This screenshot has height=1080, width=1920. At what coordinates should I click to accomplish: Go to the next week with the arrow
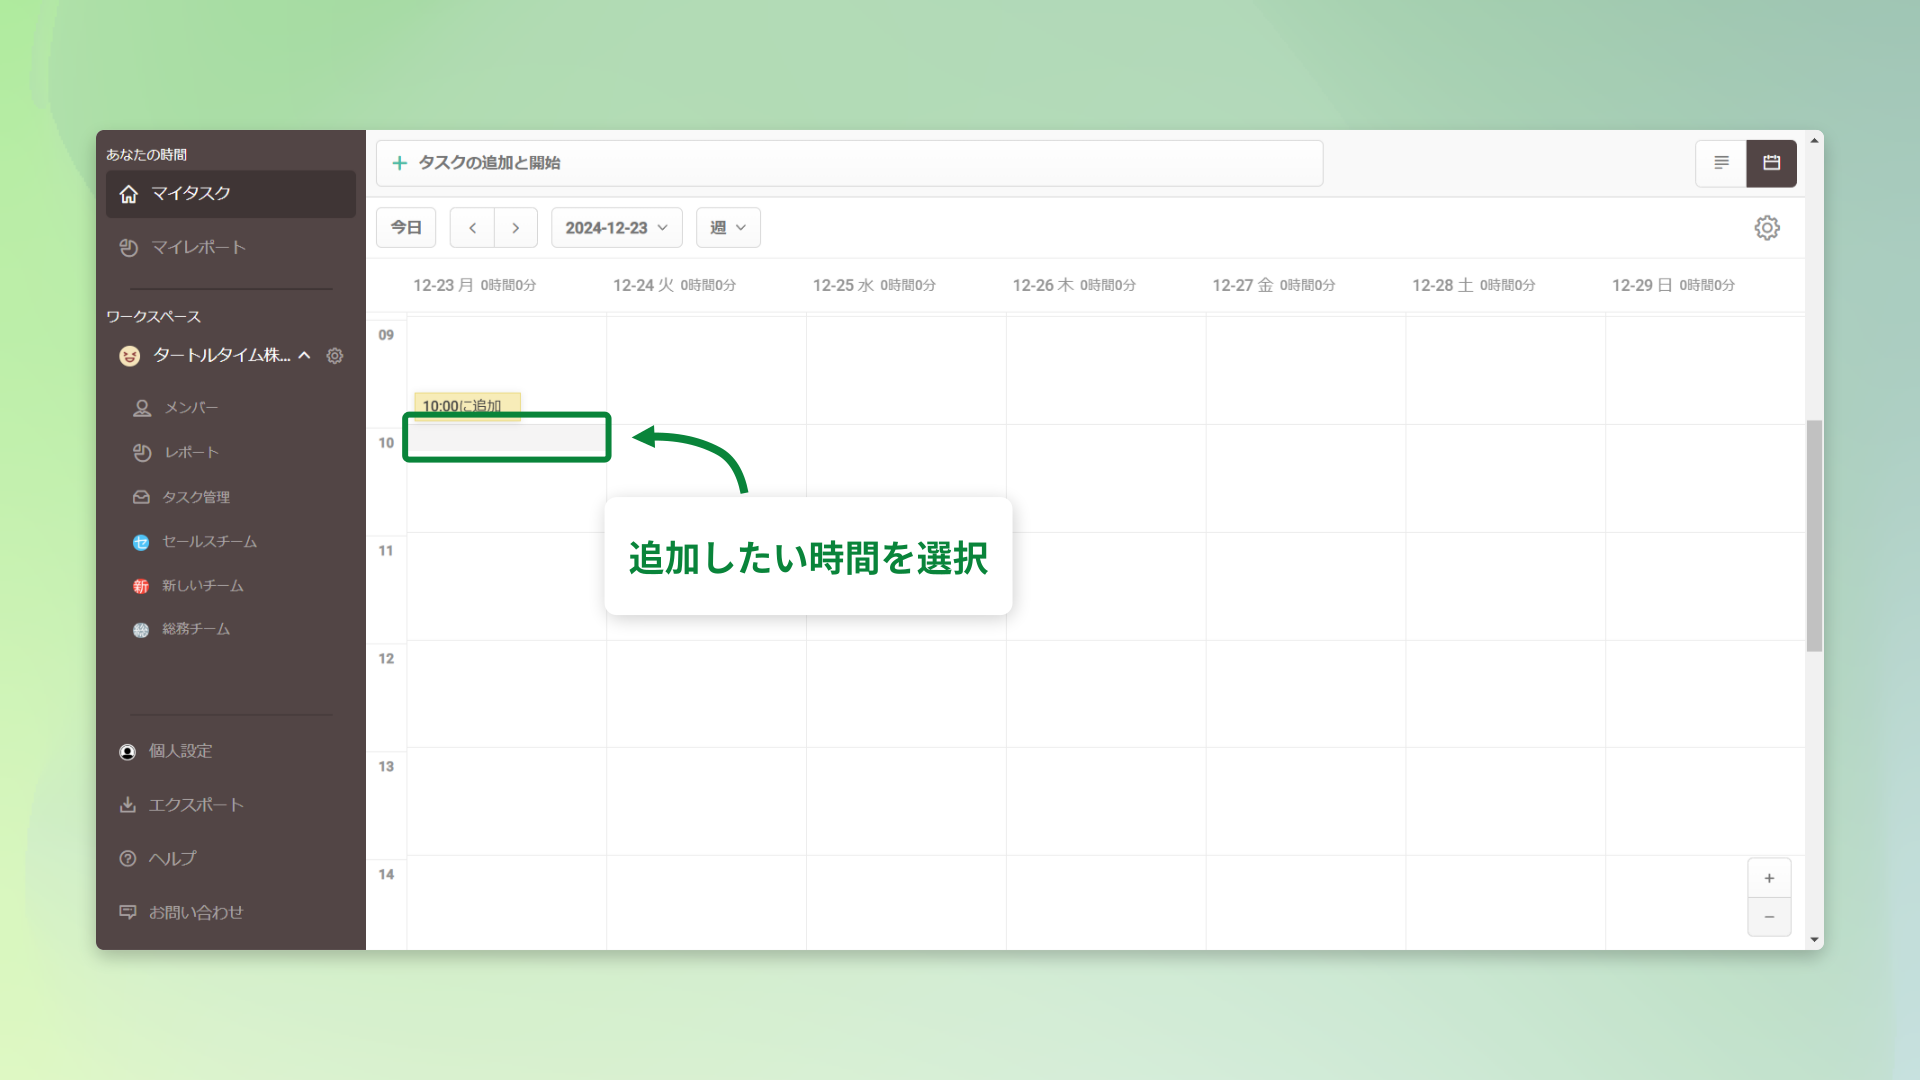coord(516,227)
